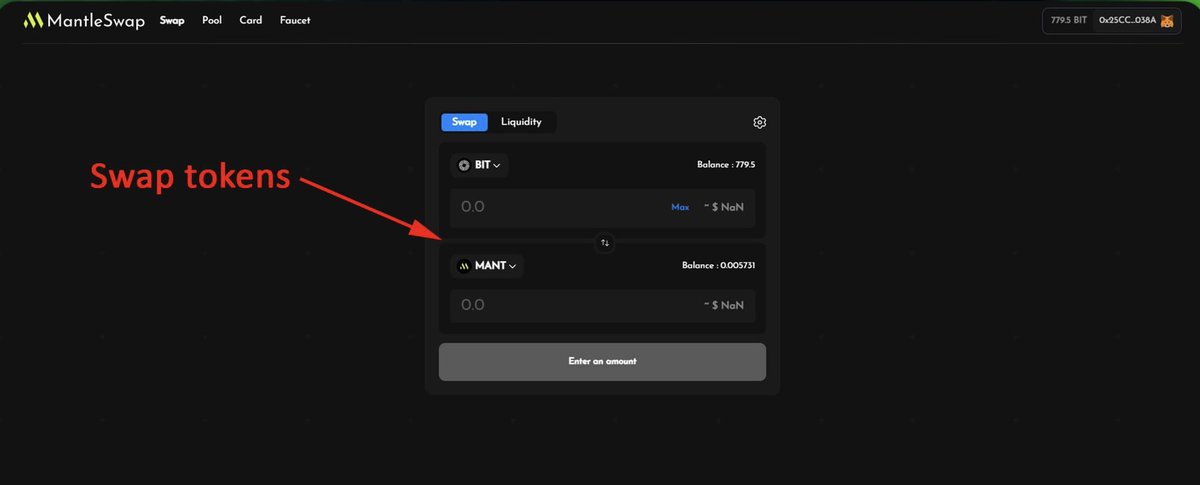Click the wallet address 0x25CC...038A
The image size is (1200, 485).
tap(1127, 20)
